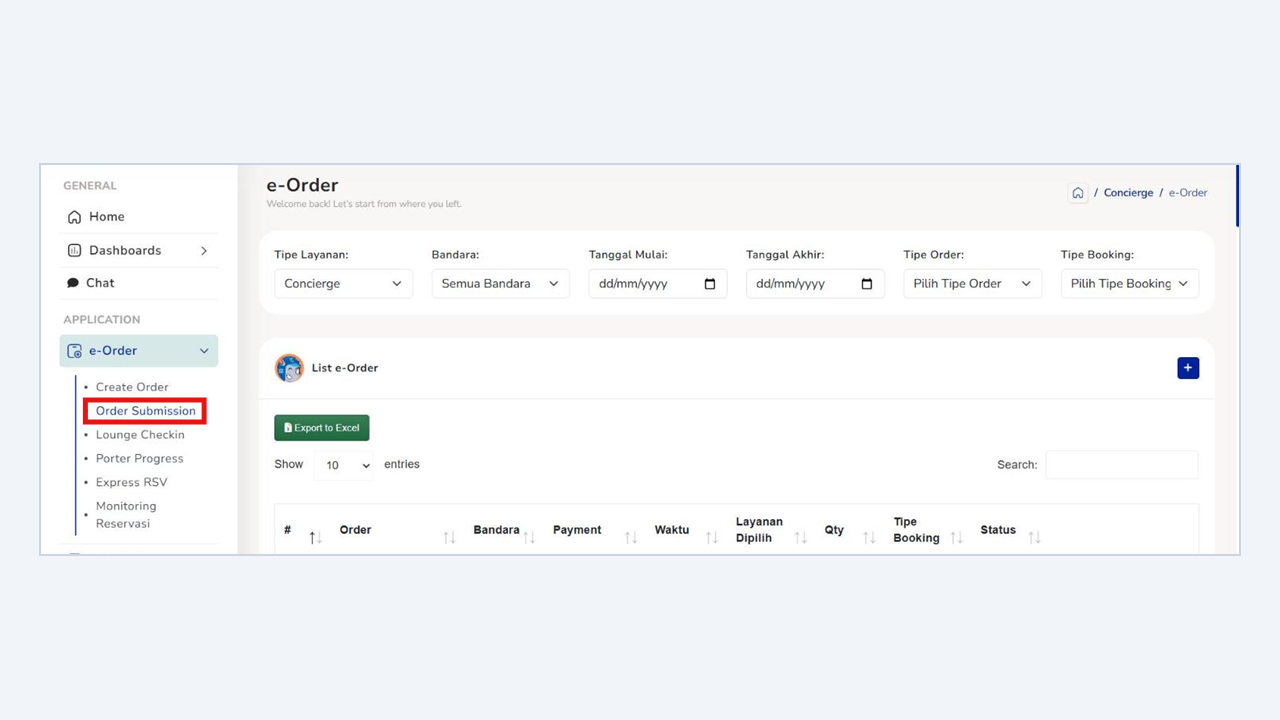Sort table by Status column arrows
Viewport: 1280px width, 720px height.
pos(1035,538)
